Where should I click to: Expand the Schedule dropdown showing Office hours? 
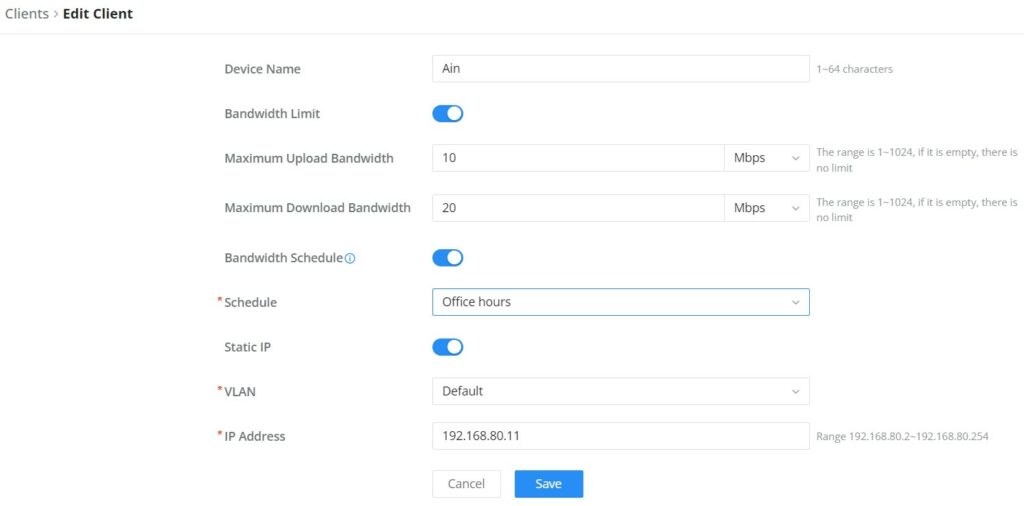coord(621,302)
